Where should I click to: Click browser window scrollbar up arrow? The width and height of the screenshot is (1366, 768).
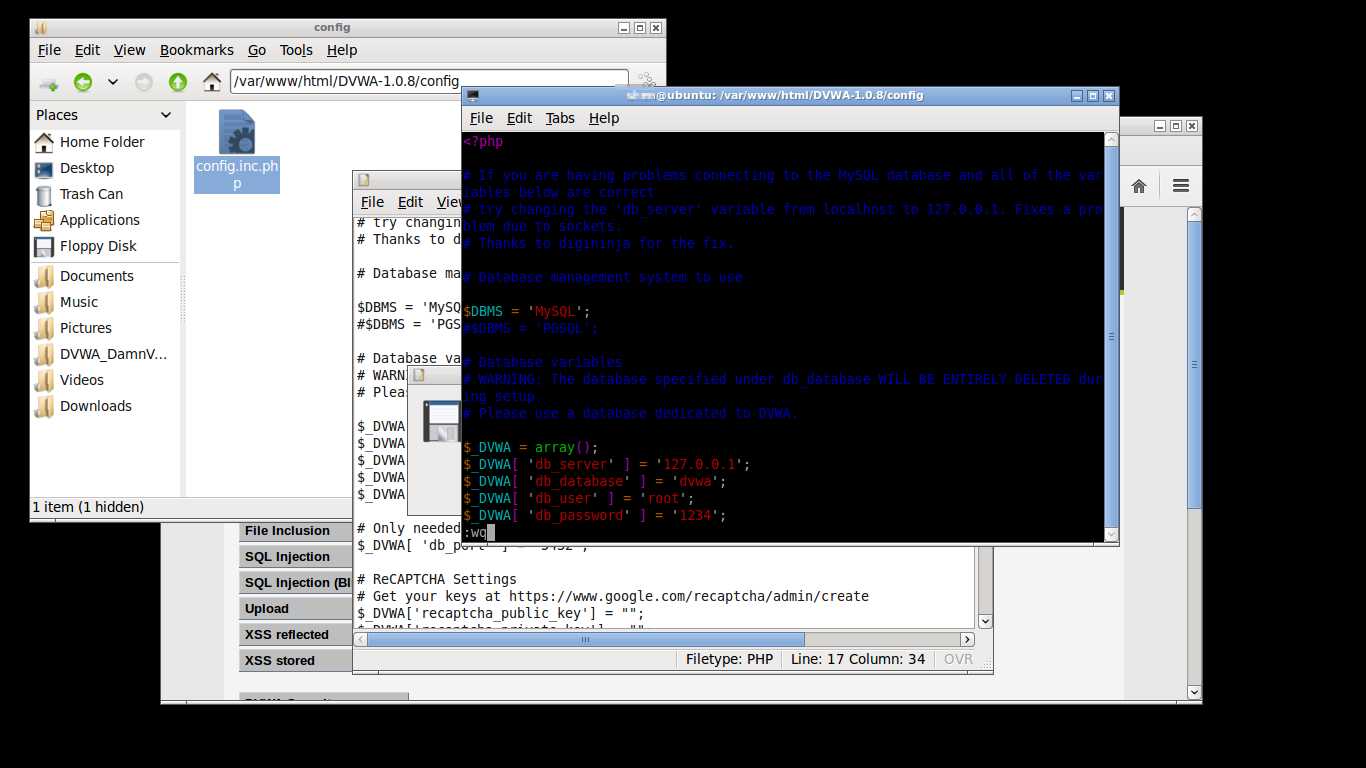1194,214
